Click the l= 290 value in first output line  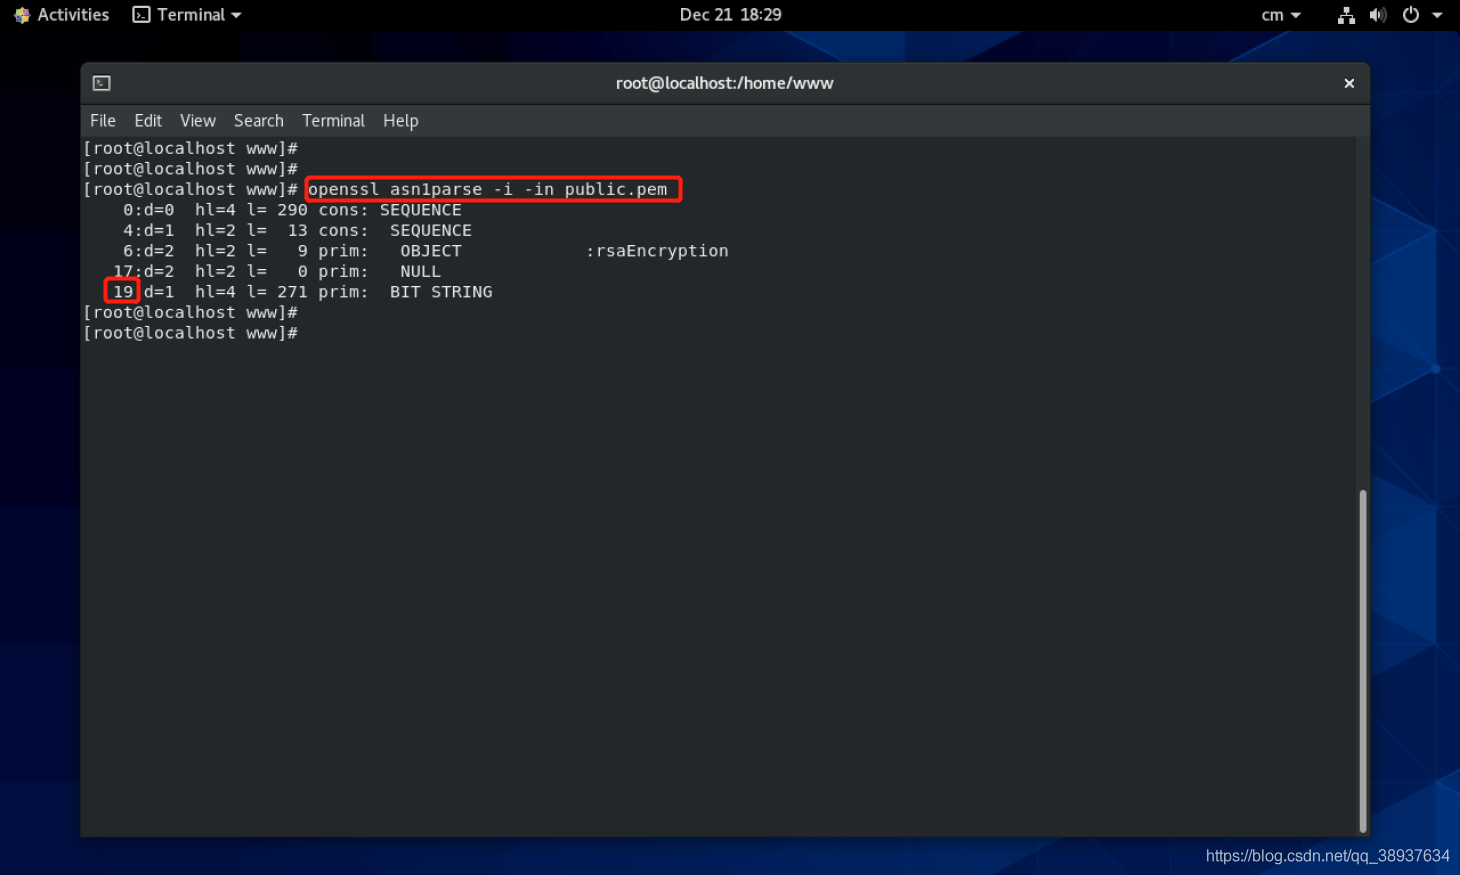click(x=277, y=210)
